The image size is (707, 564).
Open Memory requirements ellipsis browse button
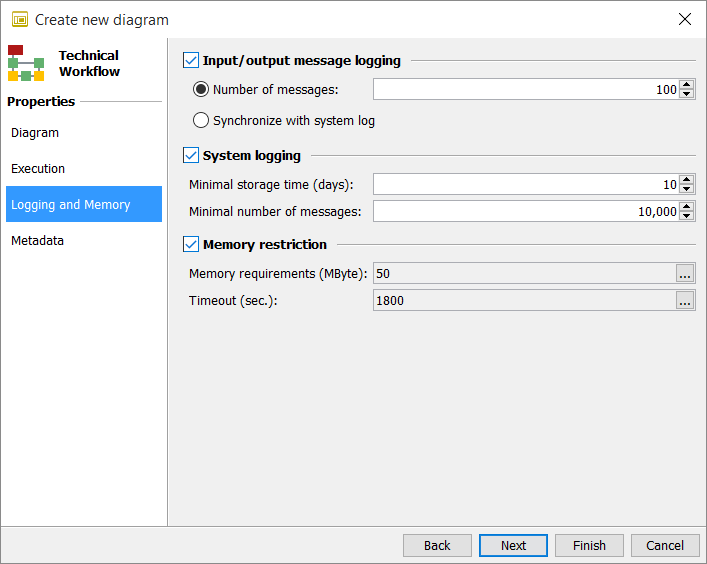pyautogui.click(x=685, y=274)
